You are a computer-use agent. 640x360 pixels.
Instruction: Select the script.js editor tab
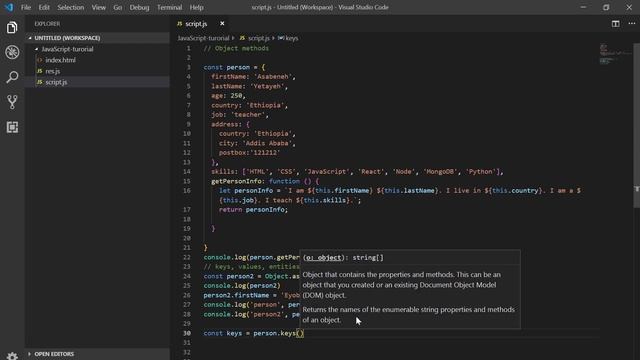201,24
